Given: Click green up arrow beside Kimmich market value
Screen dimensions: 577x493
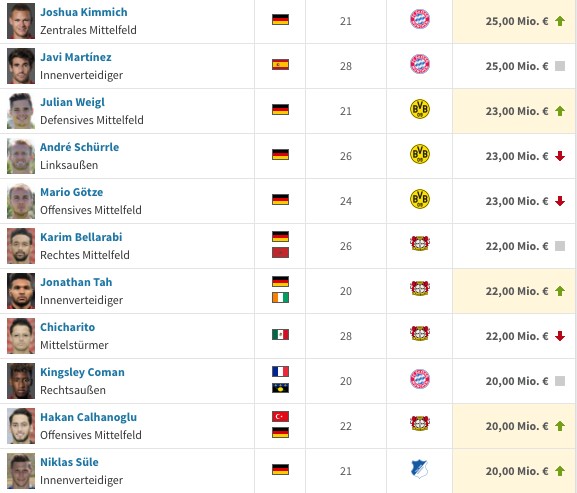Looking at the screenshot, I should coord(560,21).
